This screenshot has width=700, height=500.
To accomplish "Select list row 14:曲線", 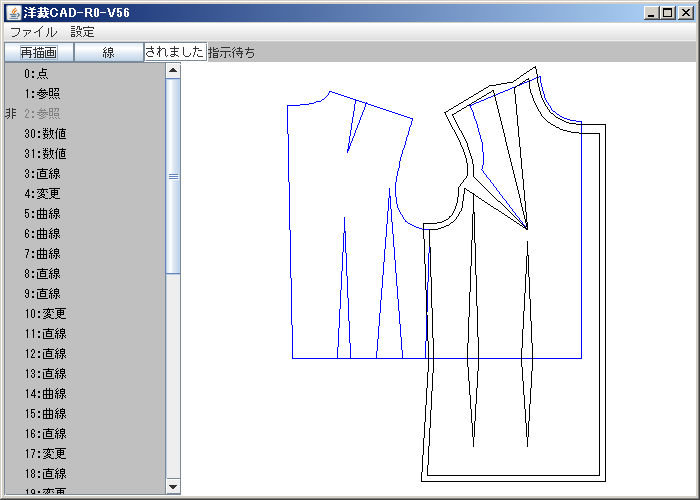I will pos(85,394).
